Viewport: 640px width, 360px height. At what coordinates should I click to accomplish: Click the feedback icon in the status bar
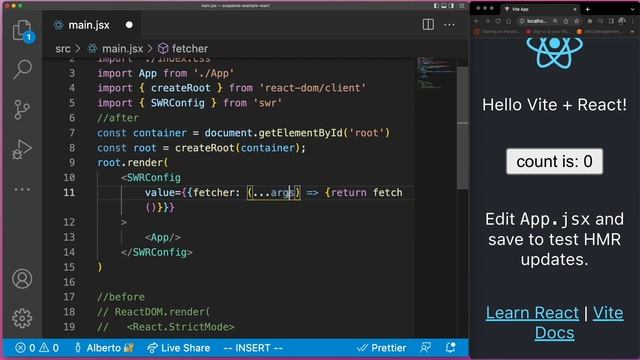[425, 348]
